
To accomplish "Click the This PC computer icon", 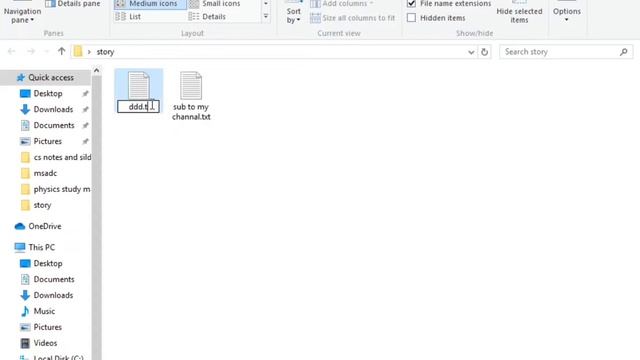I will (x=20, y=247).
